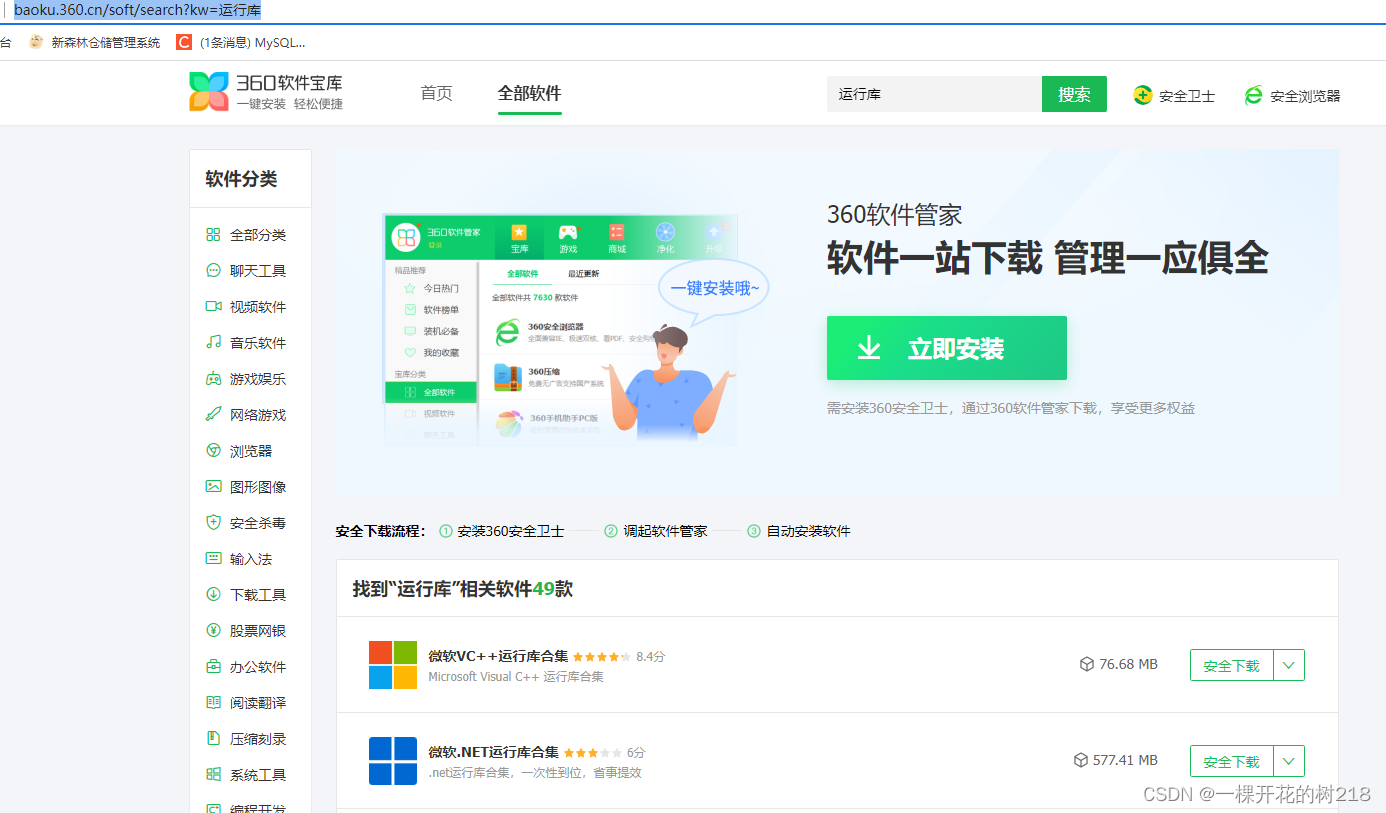Image resolution: width=1386 pixels, height=813 pixels.
Task: Click the 安全浏览器 e icon in header
Action: 1254,95
